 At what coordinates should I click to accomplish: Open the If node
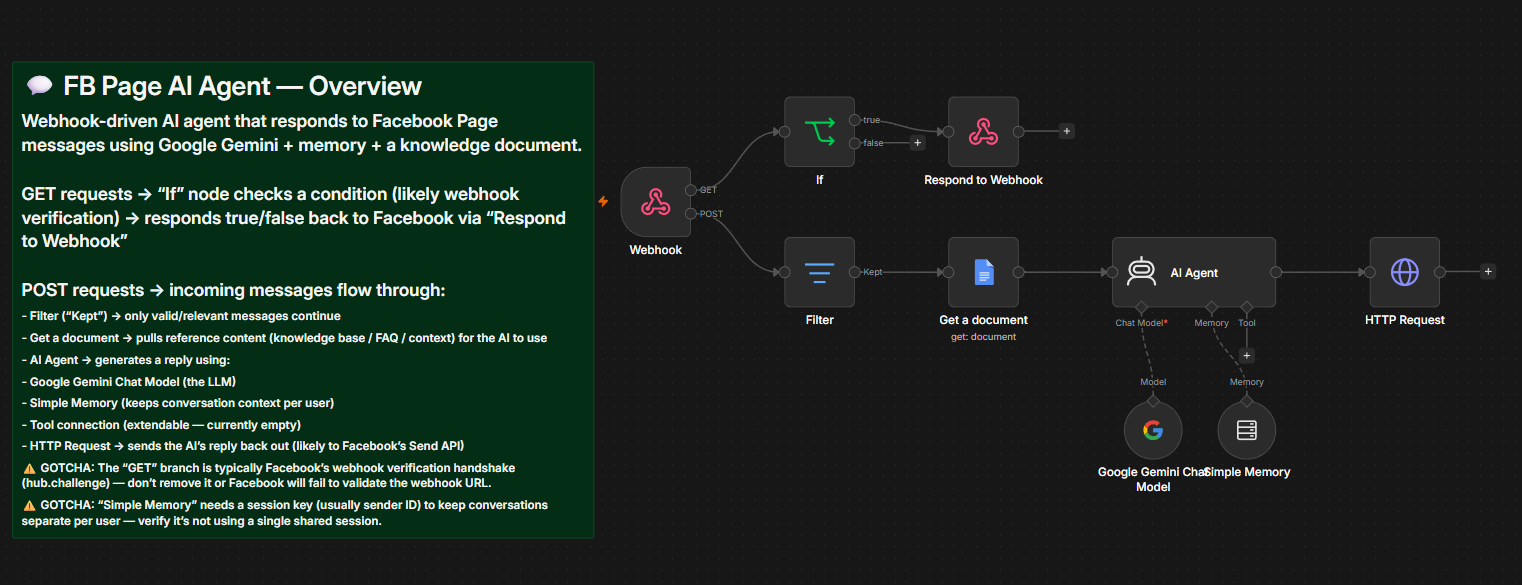coord(819,131)
